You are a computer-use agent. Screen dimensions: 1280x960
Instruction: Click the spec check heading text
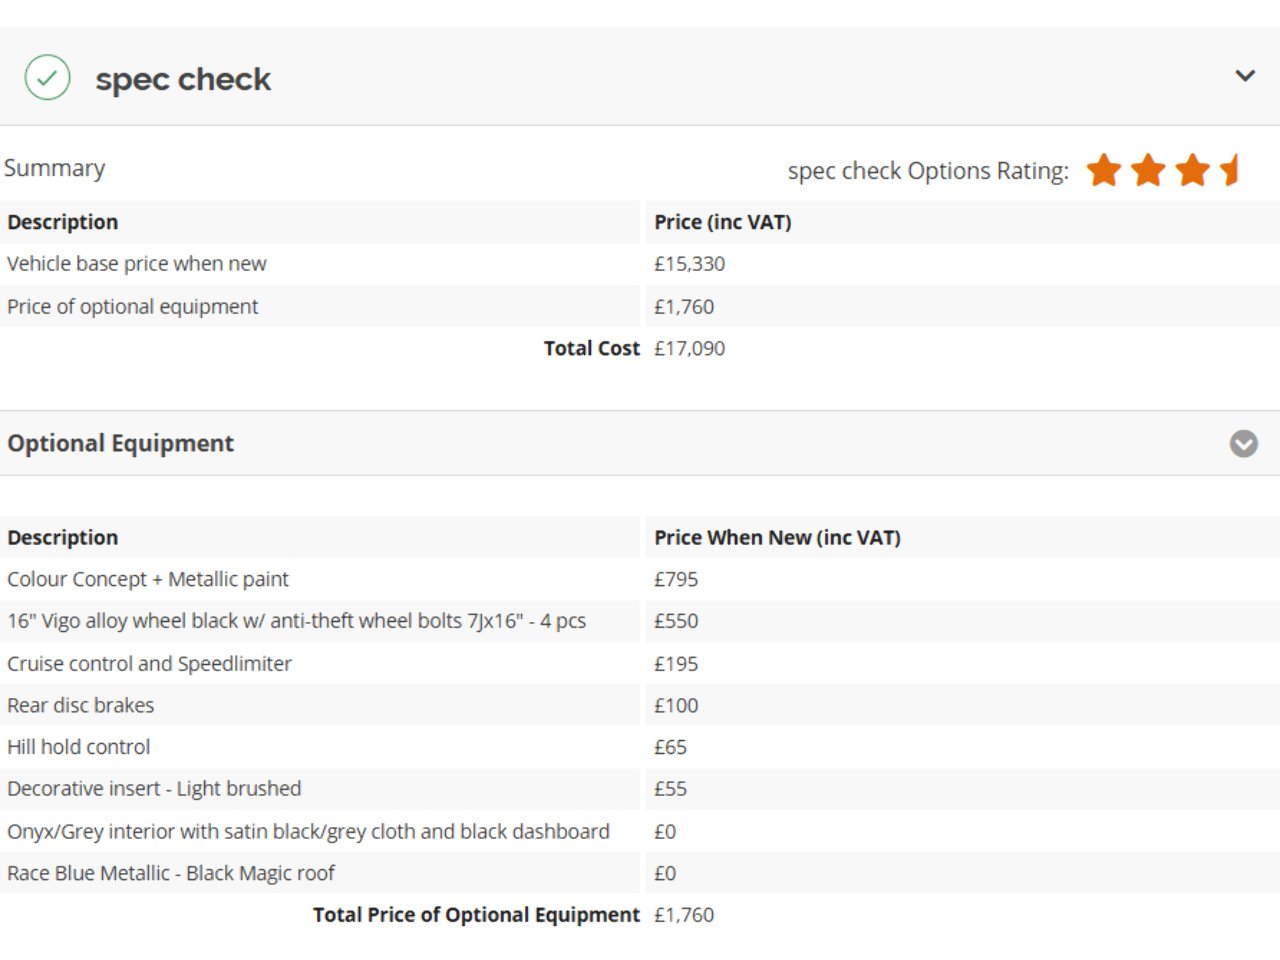(183, 79)
